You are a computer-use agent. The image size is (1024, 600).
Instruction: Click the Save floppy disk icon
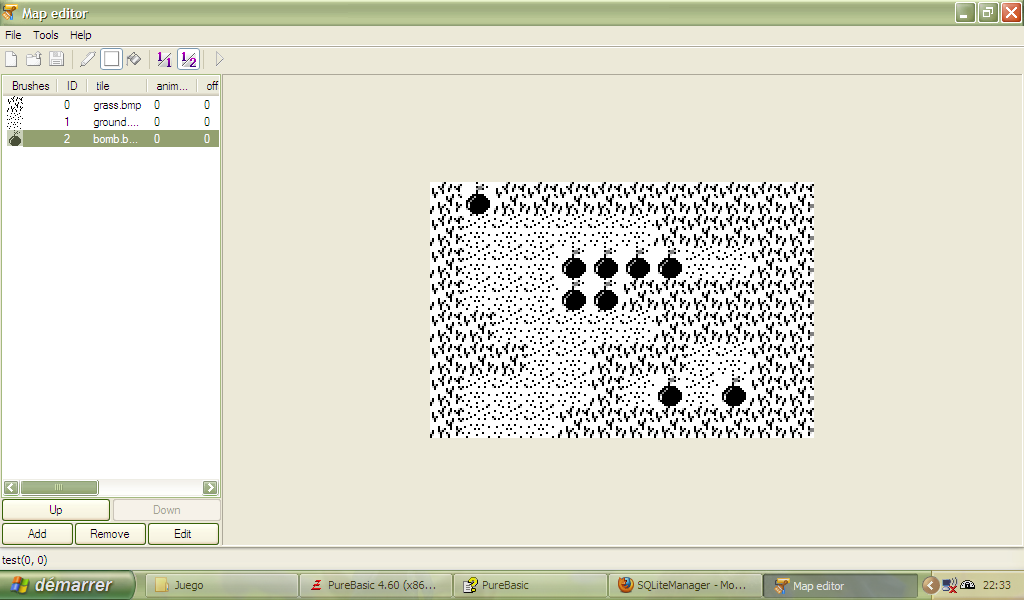tap(56, 59)
